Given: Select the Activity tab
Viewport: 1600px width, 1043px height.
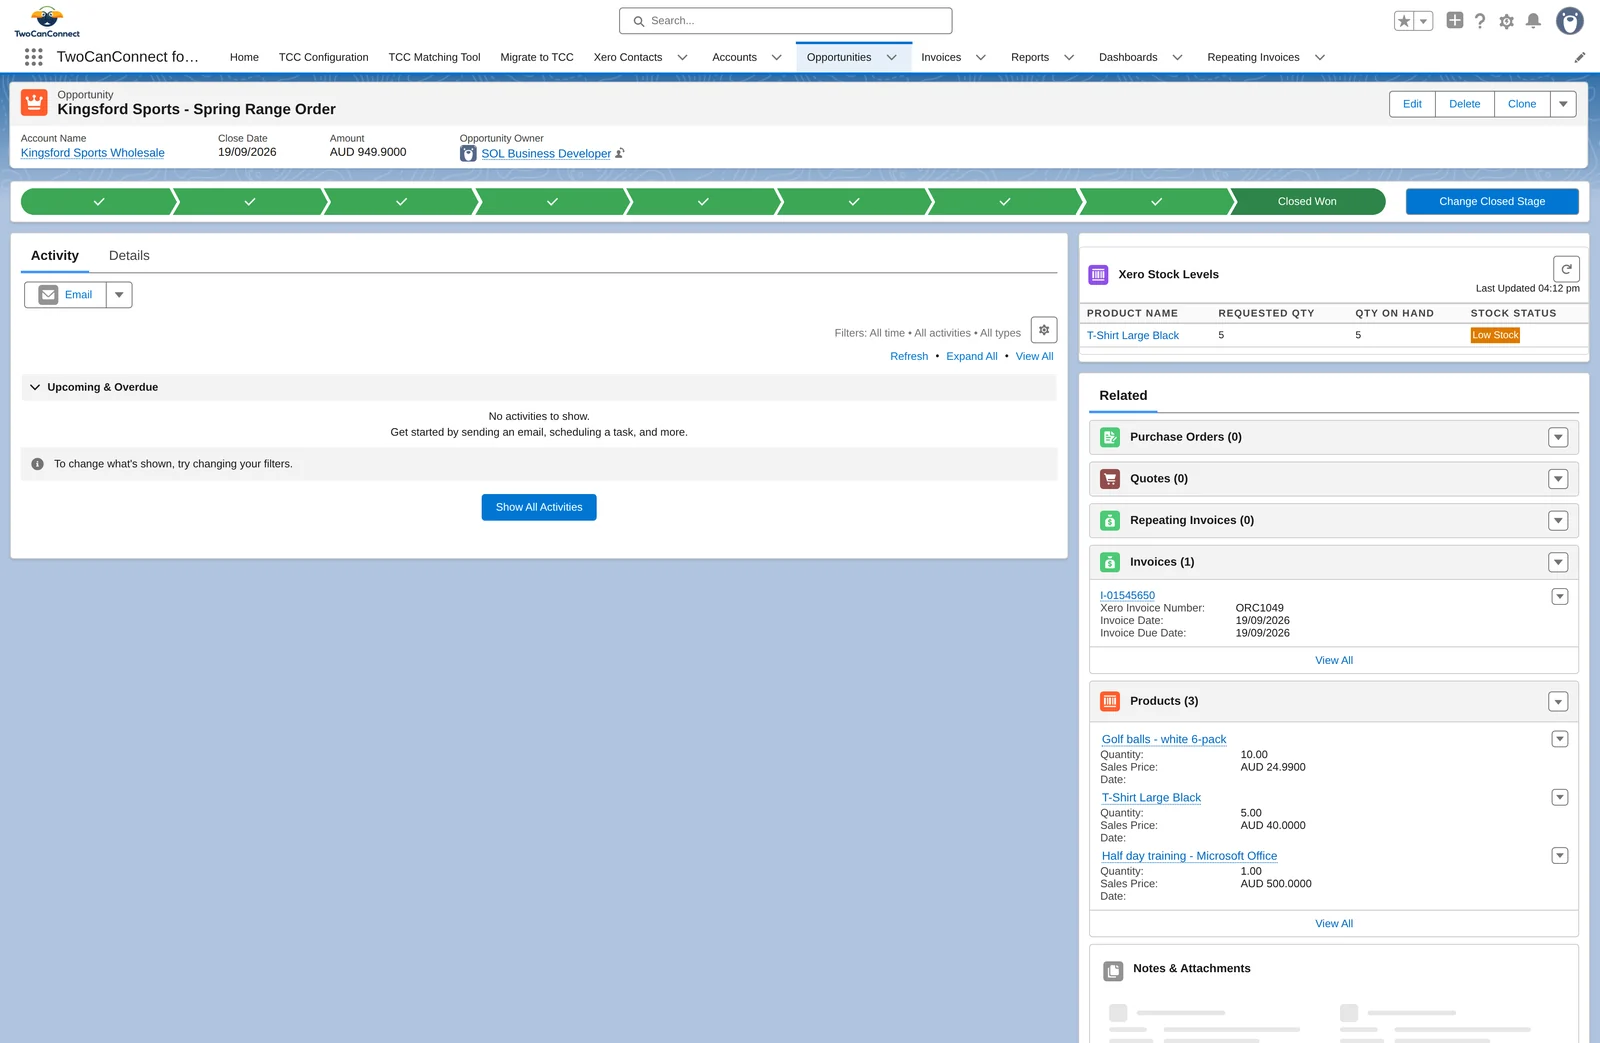Looking at the screenshot, I should tap(55, 256).
